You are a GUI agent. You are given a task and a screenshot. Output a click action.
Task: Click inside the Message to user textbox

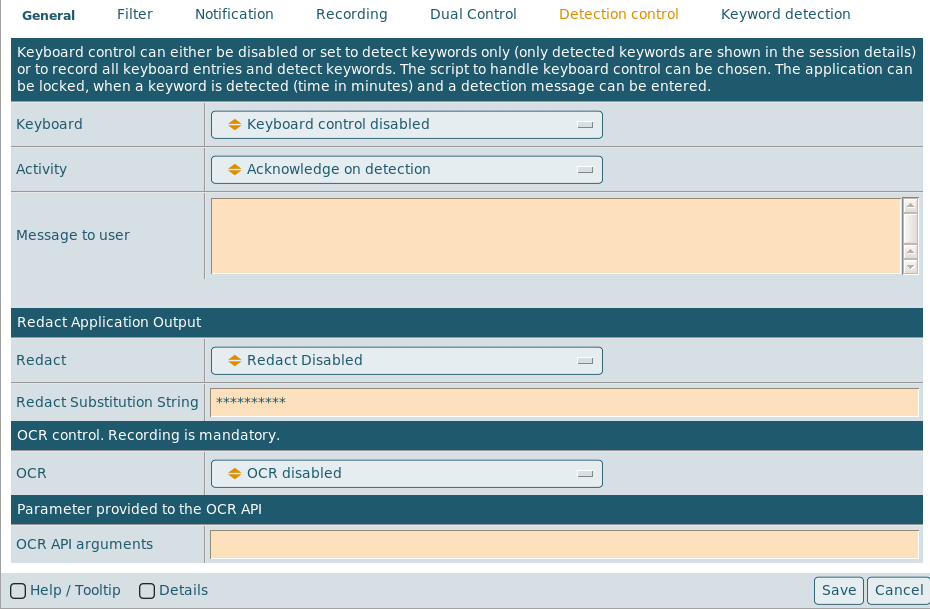[x=555, y=236]
